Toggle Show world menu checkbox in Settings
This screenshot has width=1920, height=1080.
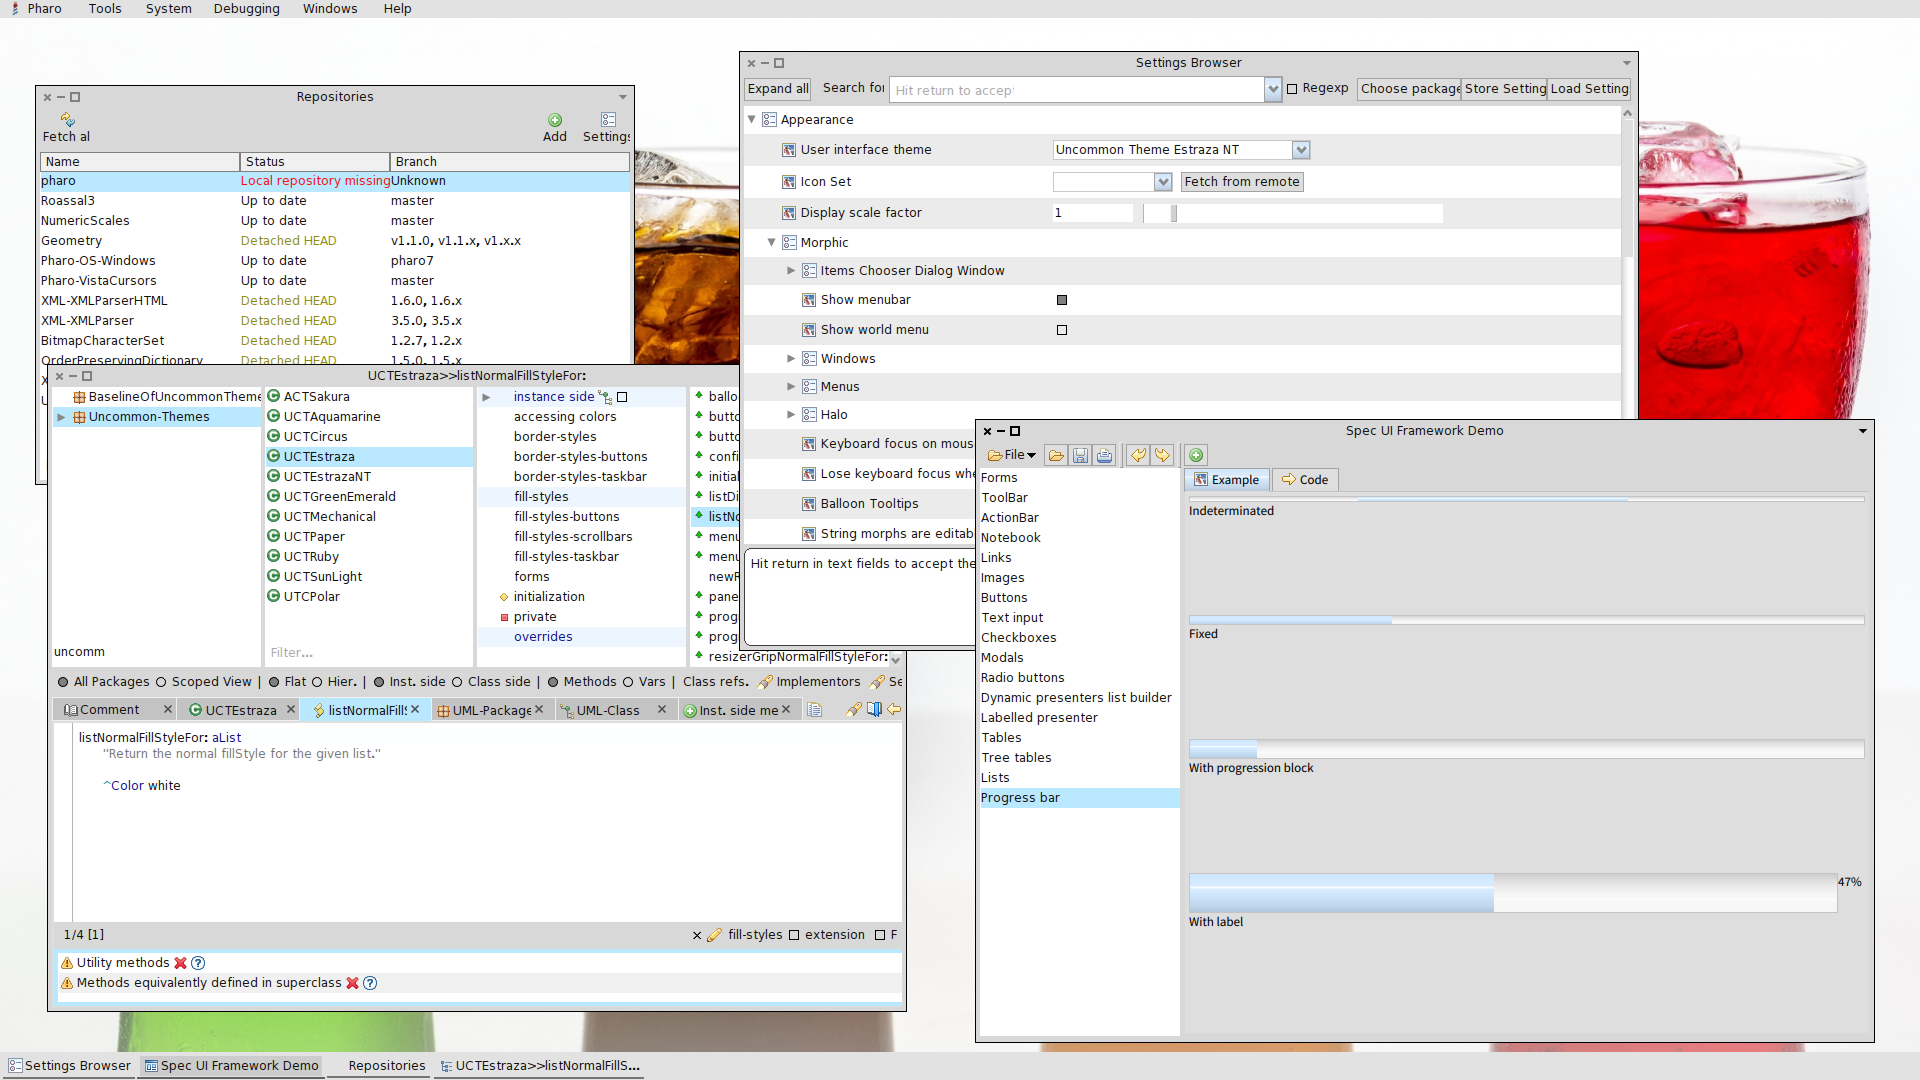(x=1062, y=328)
